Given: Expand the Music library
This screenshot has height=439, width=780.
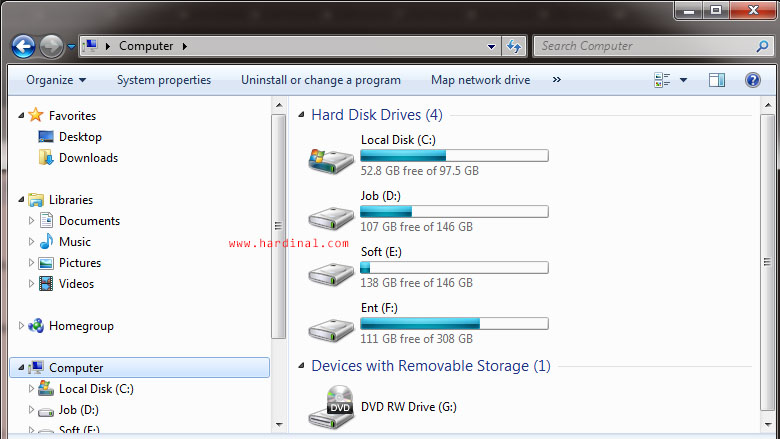Looking at the screenshot, I should [31, 242].
